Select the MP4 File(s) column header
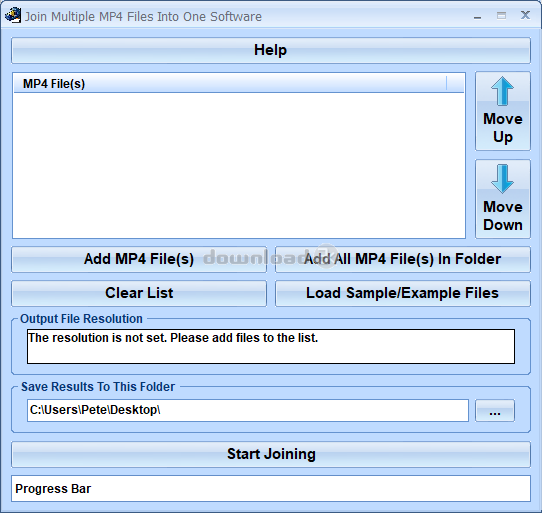This screenshot has width=542, height=513. 230,84
